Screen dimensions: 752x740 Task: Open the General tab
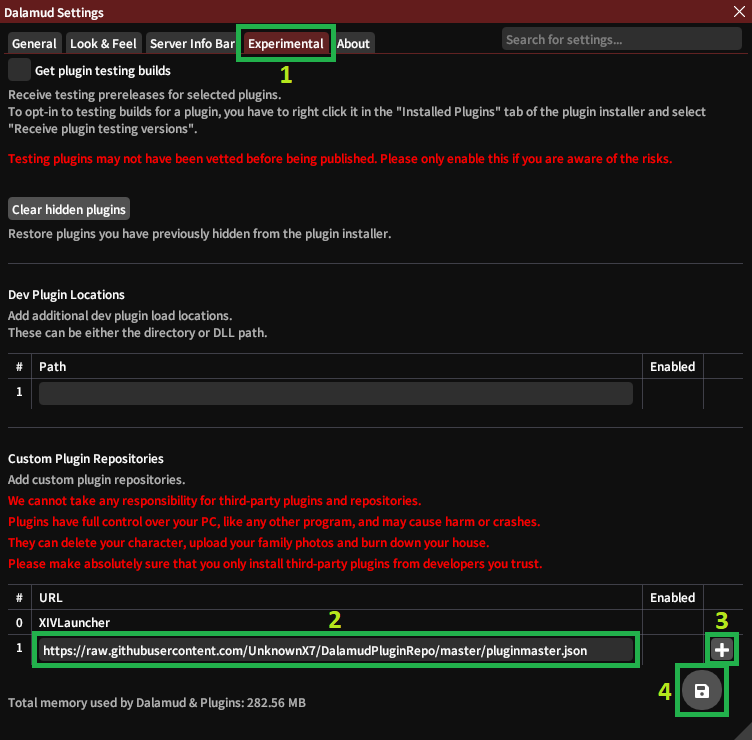click(34, 43)
